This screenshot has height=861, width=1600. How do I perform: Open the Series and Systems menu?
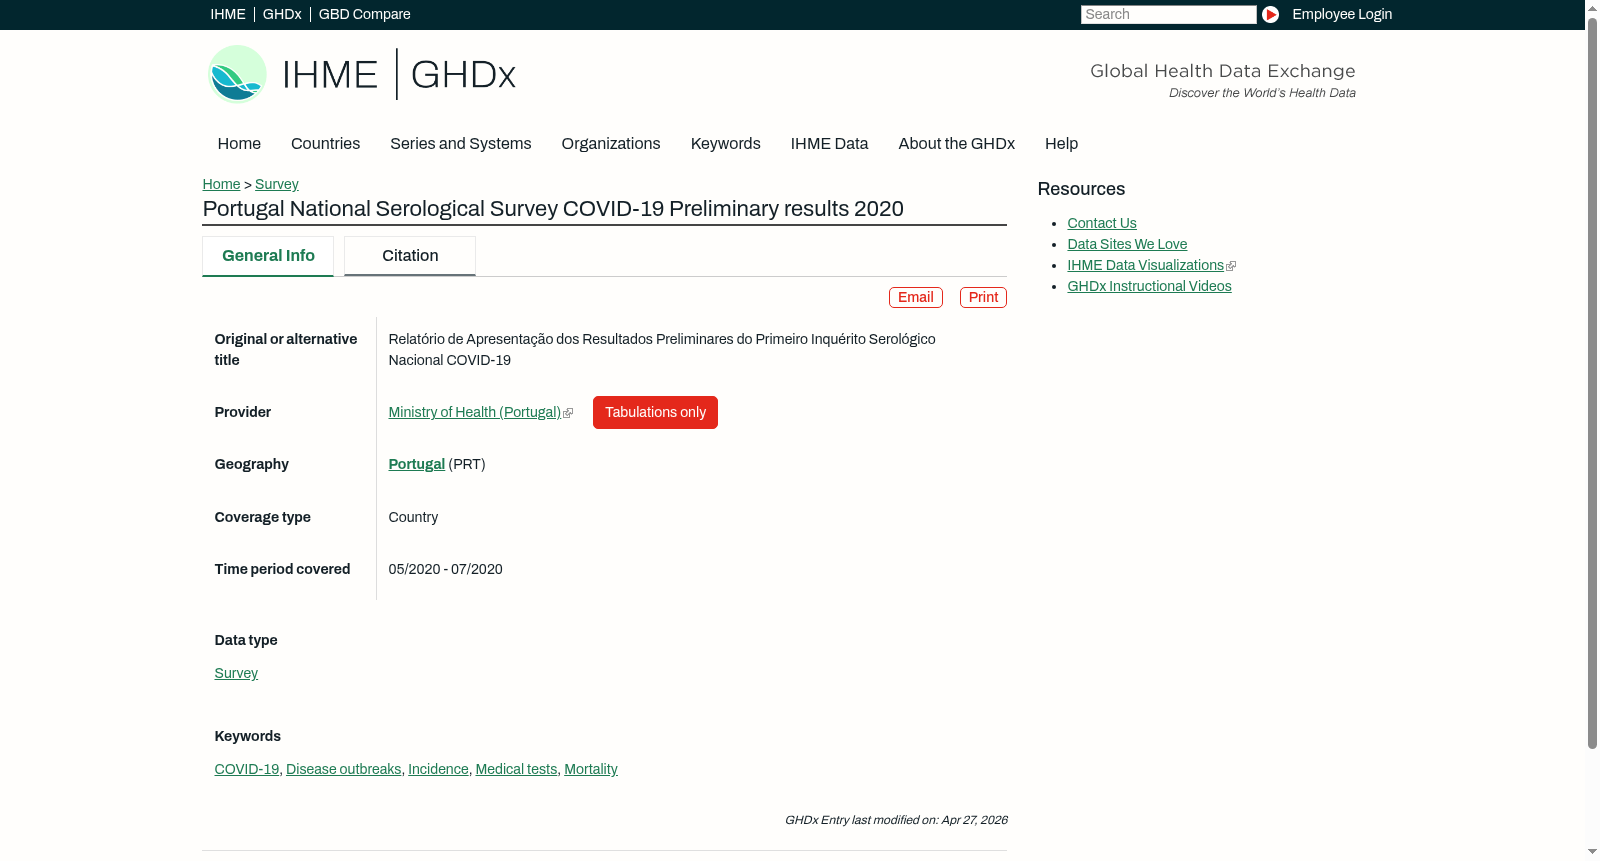pos(460,144)
